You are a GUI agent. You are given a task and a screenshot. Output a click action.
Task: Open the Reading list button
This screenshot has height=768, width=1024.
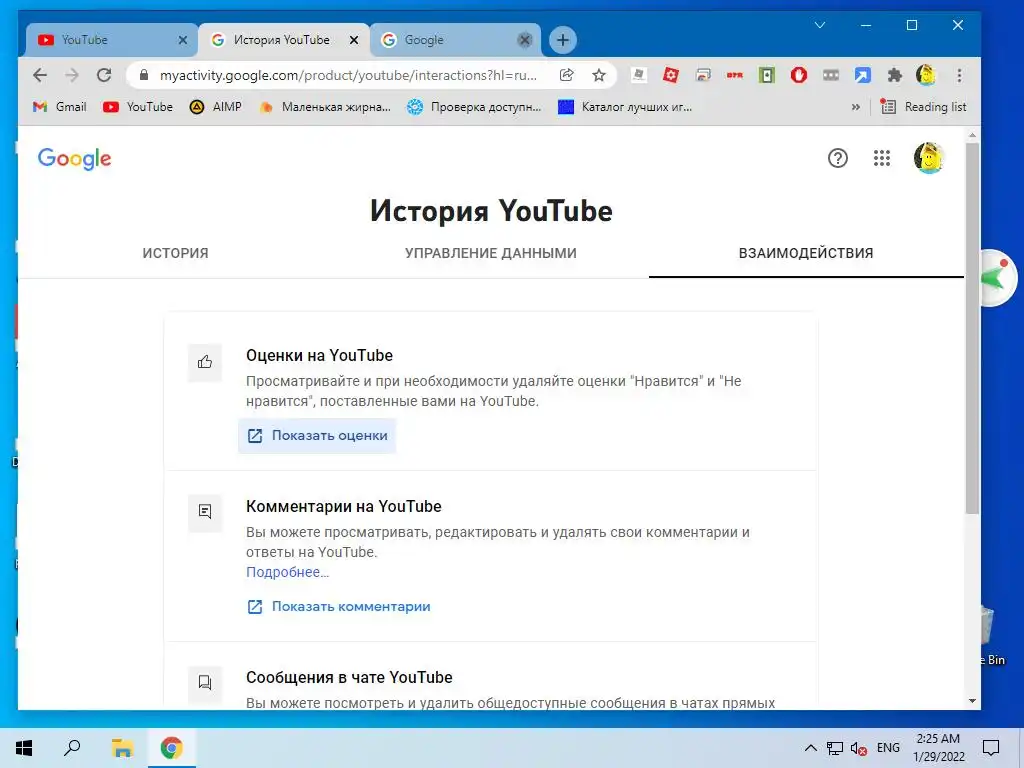(x=923, y=107)
